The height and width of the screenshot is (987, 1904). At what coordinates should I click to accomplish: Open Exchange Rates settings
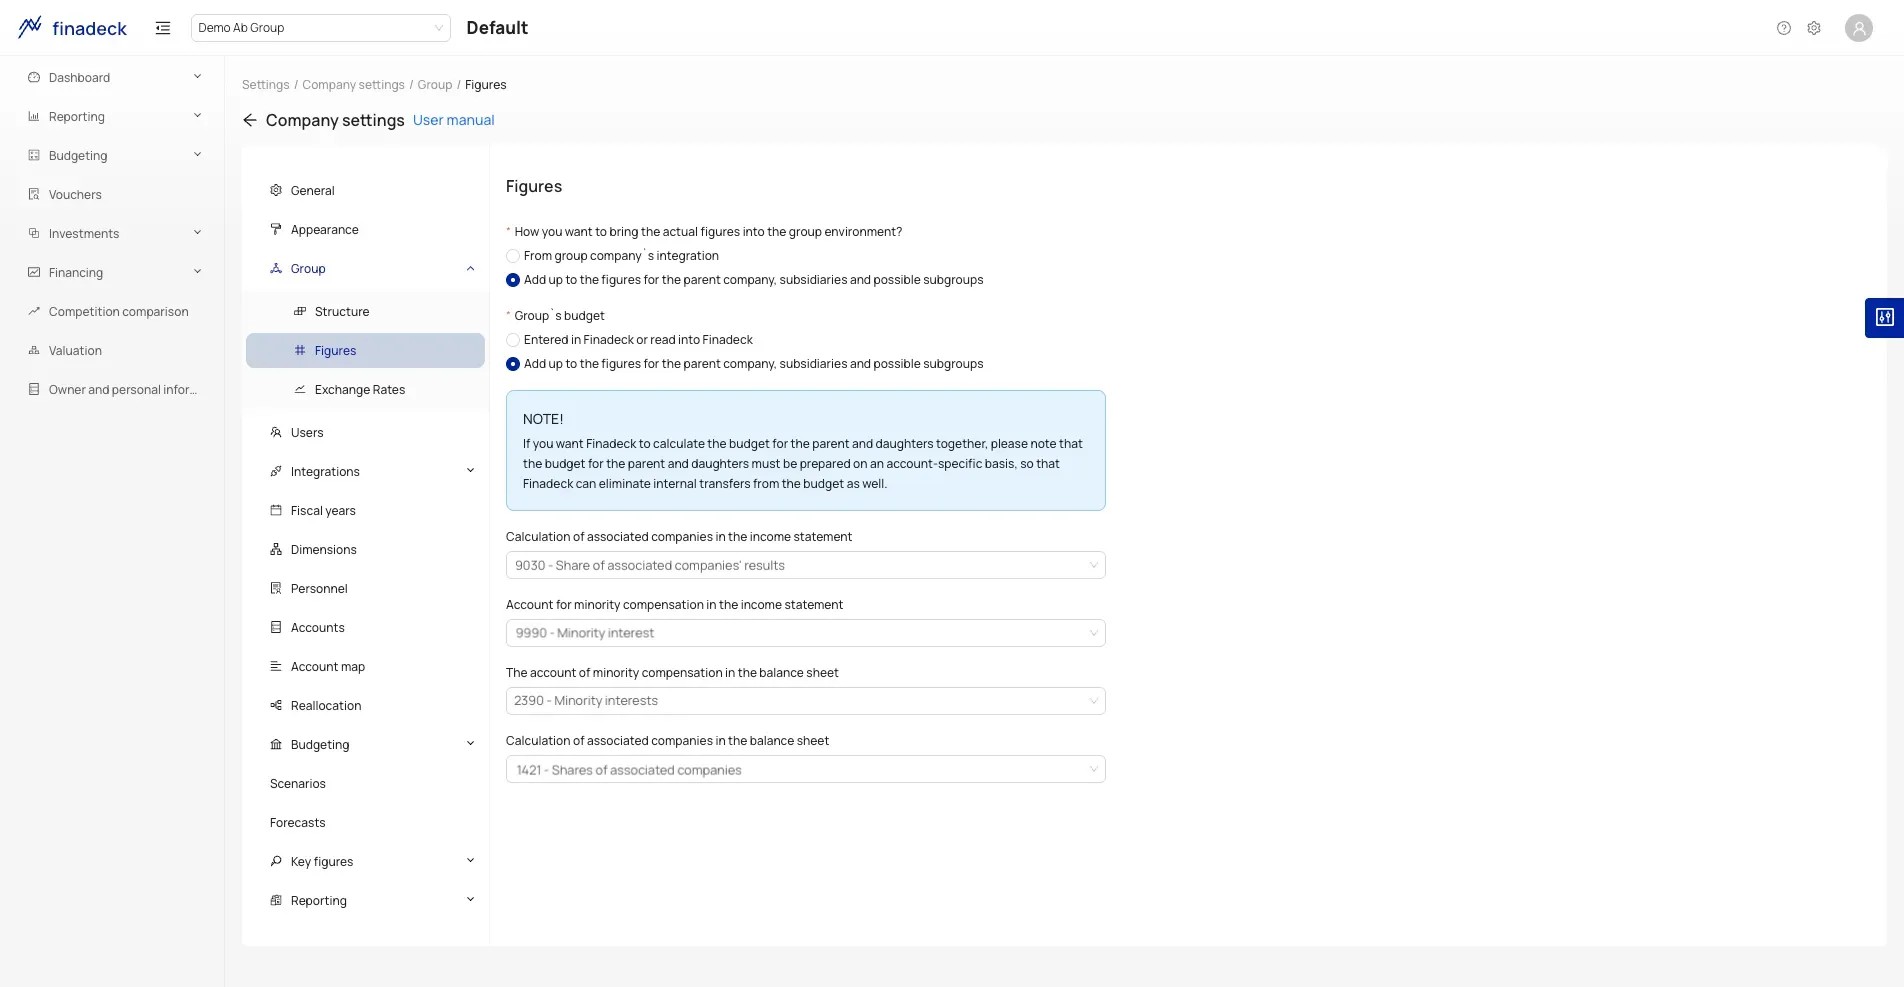365,389
